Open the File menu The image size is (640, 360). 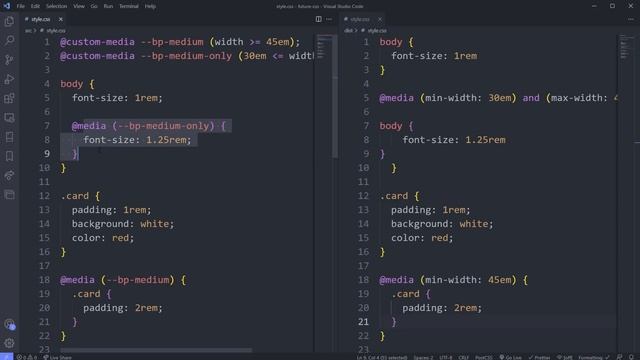(x=20, y=6)
